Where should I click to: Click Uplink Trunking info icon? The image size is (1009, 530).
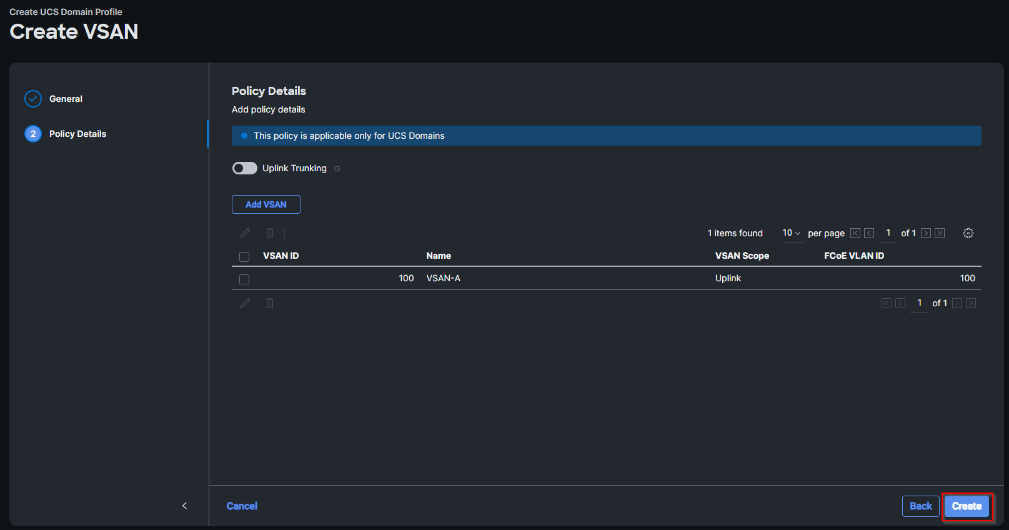coord(337,169)
